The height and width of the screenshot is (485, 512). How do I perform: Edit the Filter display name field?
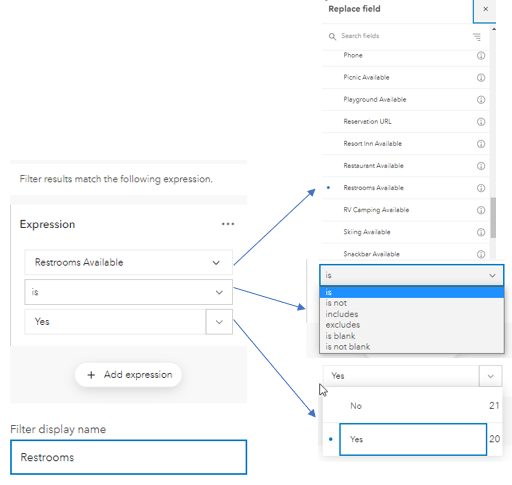click(128, 457)
